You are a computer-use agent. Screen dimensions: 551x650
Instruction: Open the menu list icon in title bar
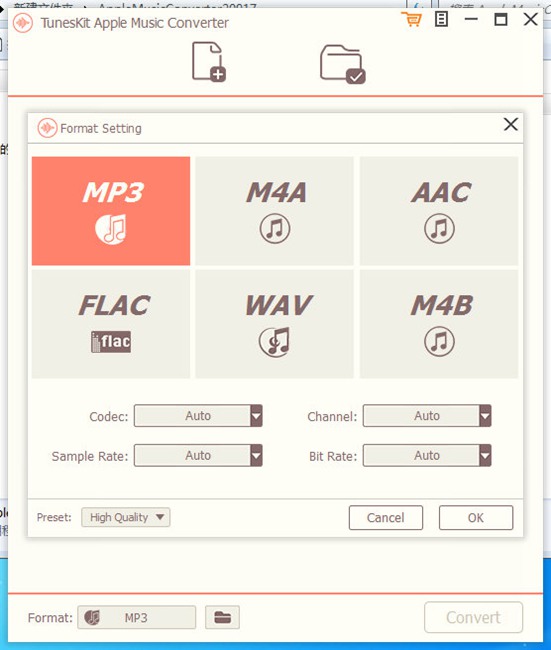click(x=441, y=19)
